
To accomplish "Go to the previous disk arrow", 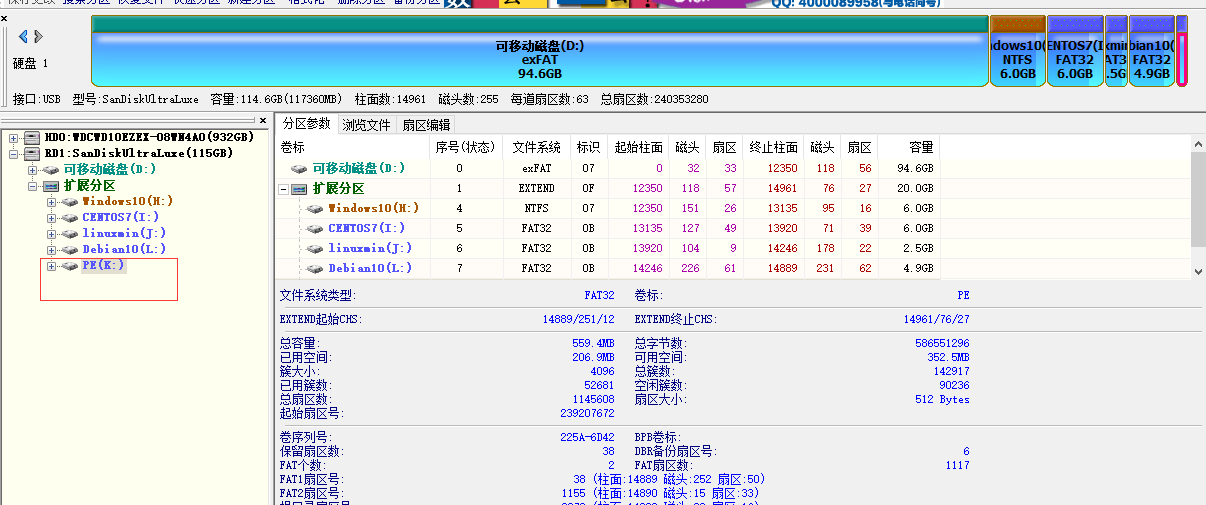I will (23, 37).
